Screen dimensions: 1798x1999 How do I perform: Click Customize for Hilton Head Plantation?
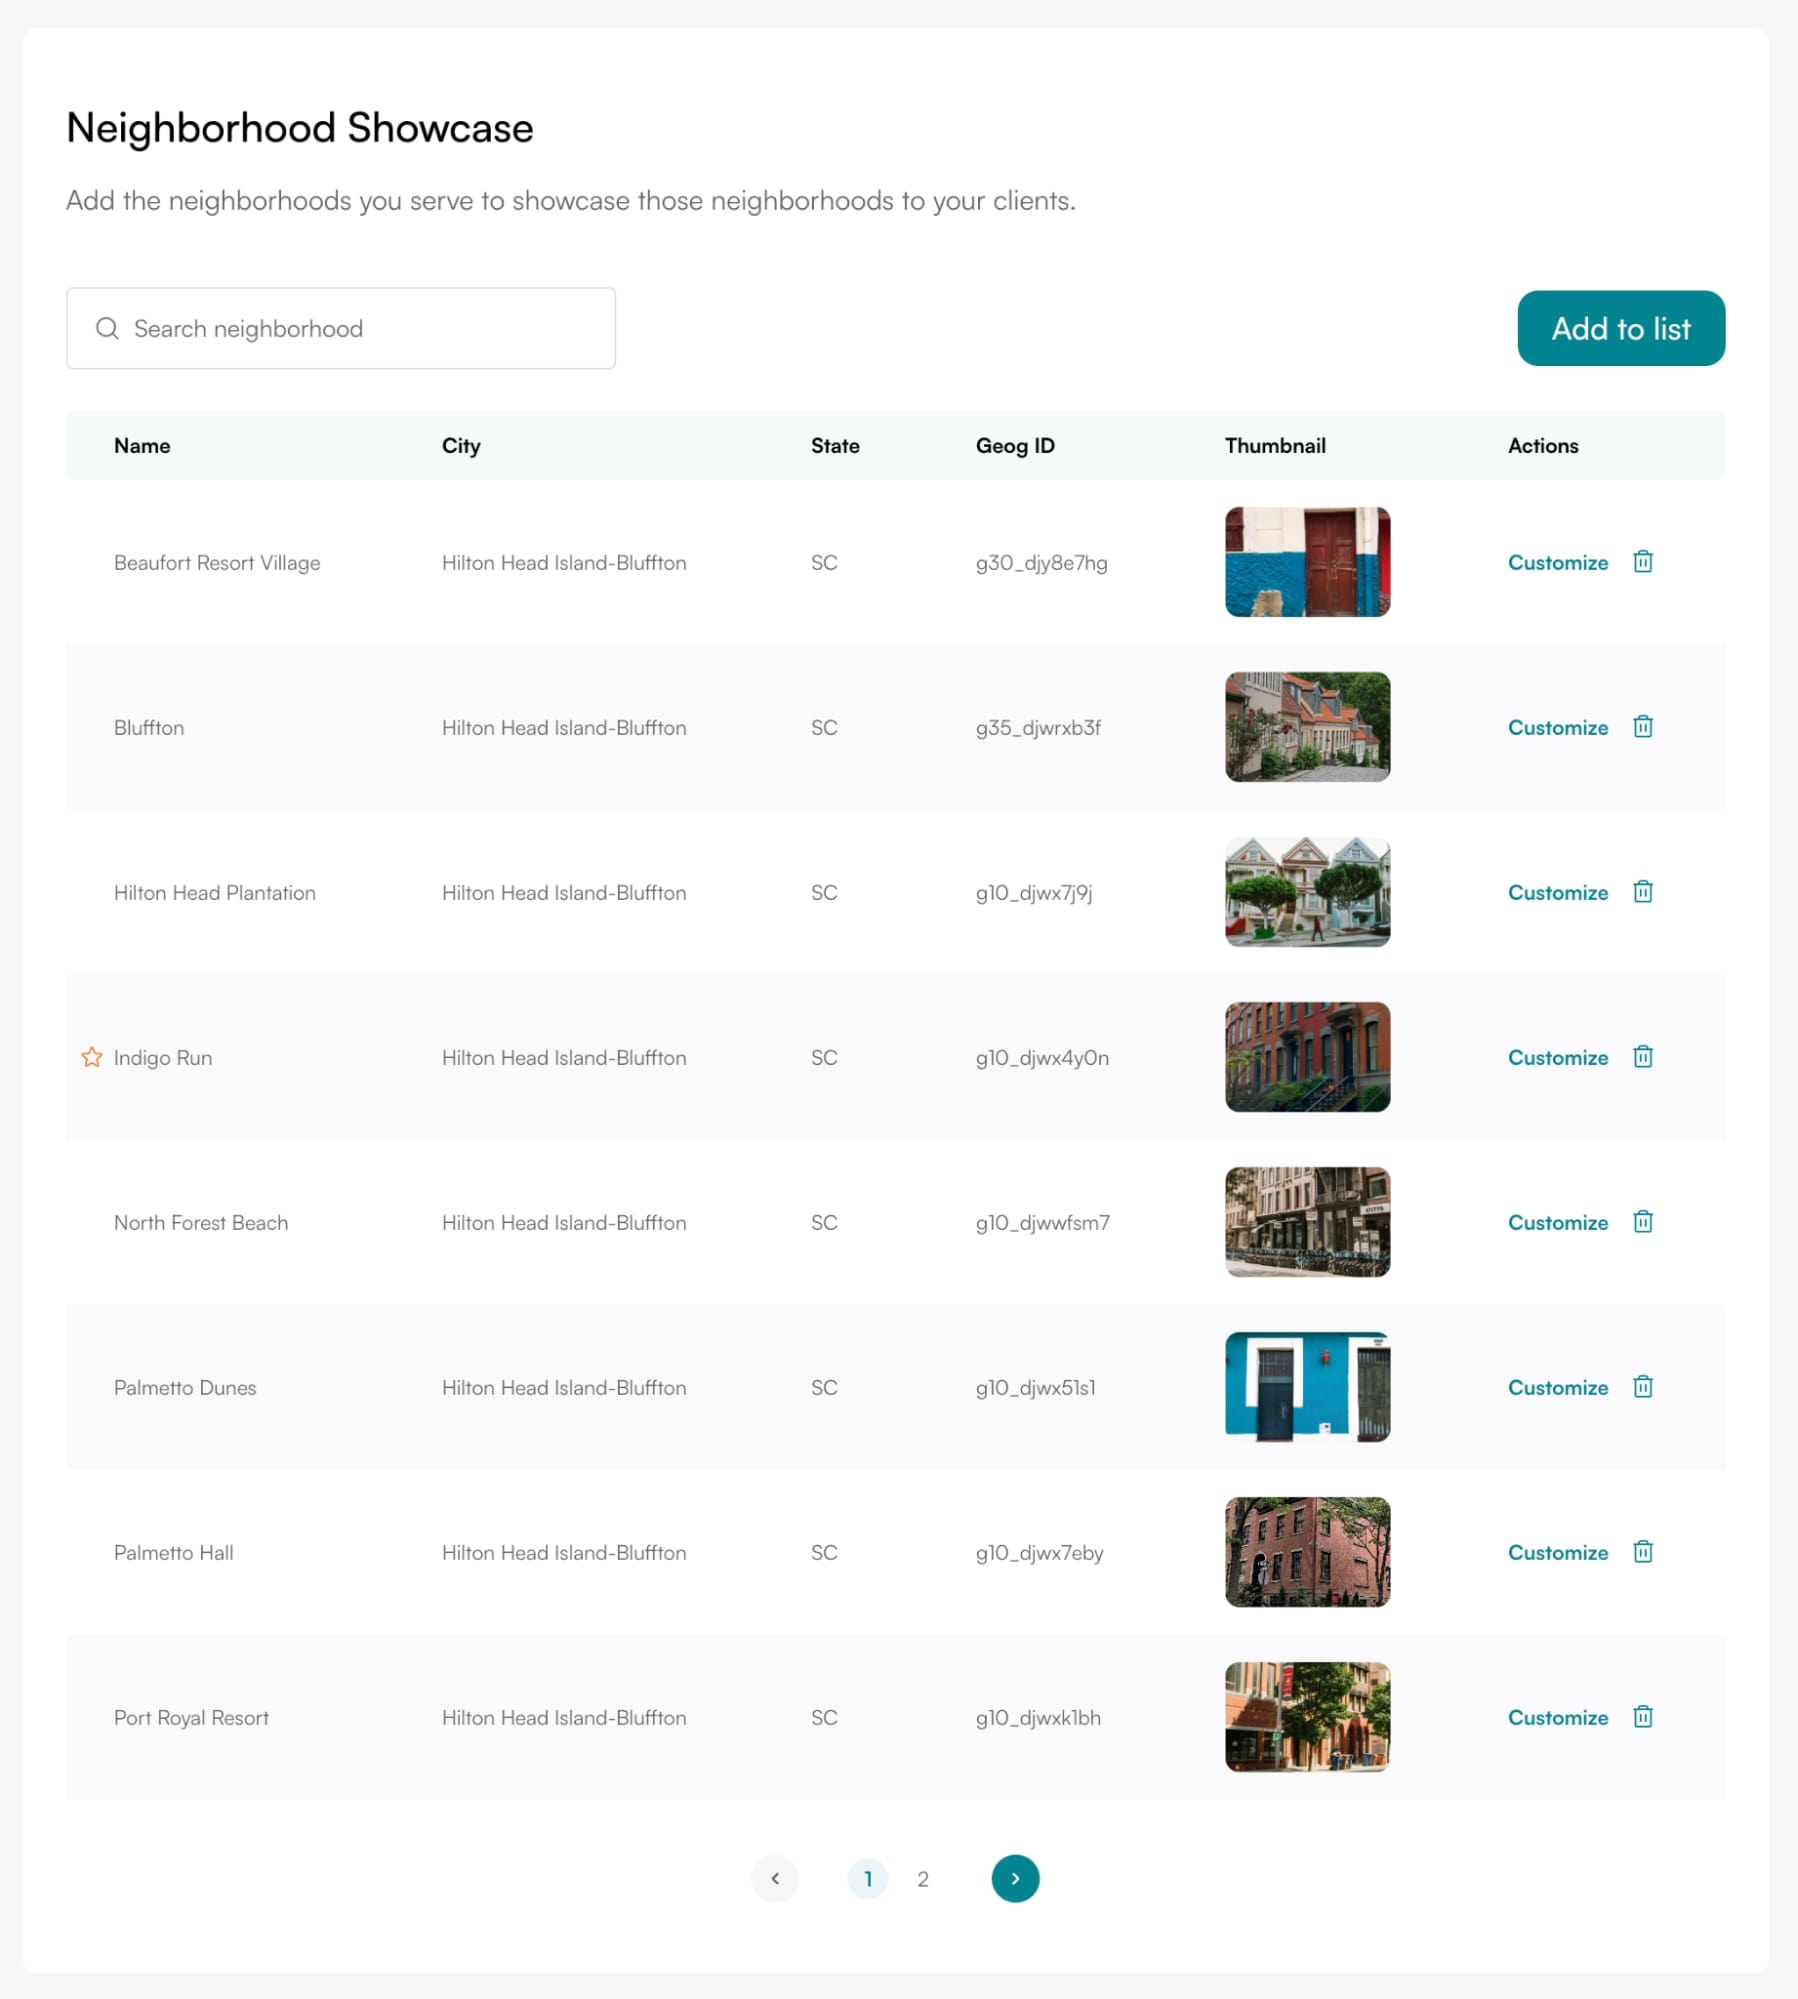[x=1558, y=893]
